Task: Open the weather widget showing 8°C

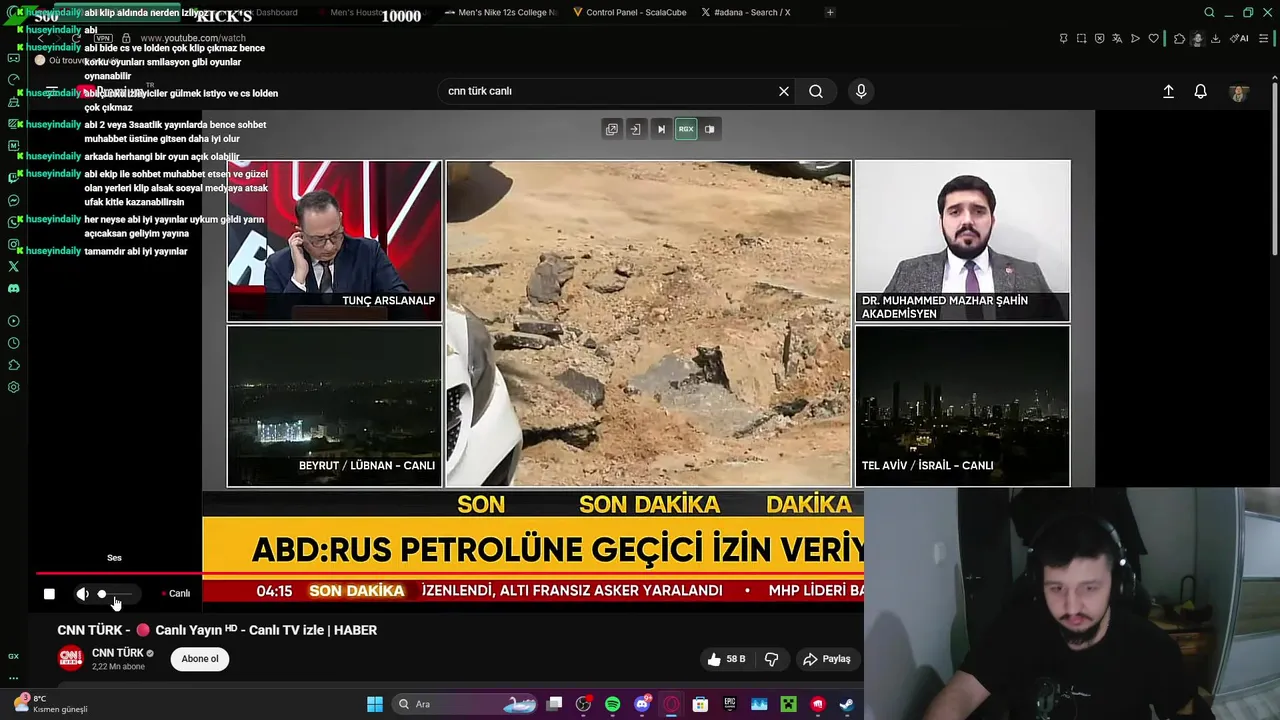Action: tap(50, 704)
